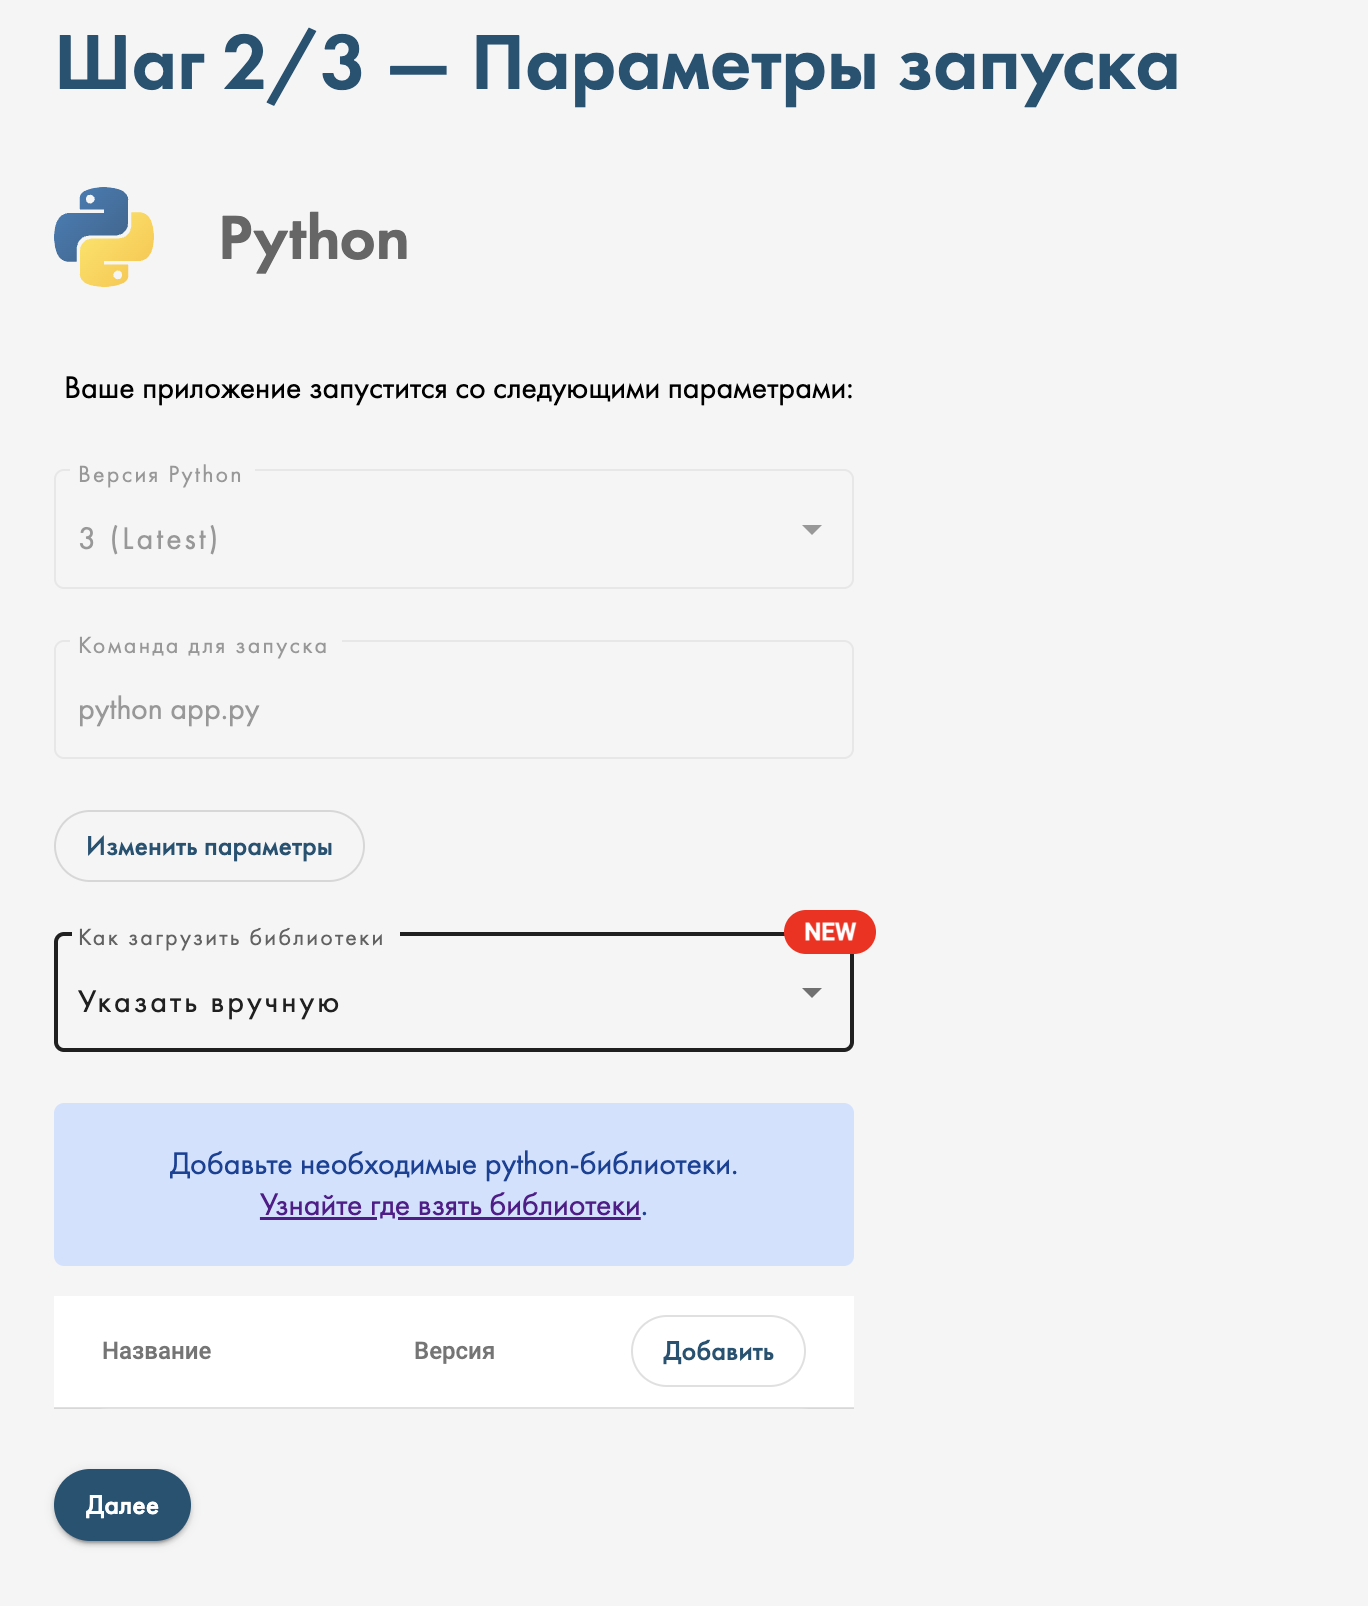Click the "Как загрузить библиотеки" label
Image resolution: width=1368 pixels, height=1606 pixels.
(231, 938)
